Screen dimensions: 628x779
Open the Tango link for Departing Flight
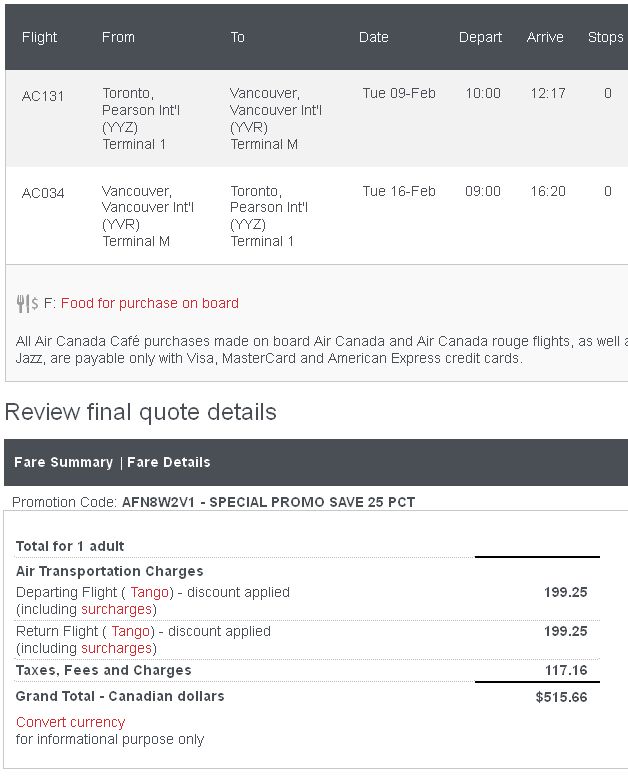(x=150, y=592)
